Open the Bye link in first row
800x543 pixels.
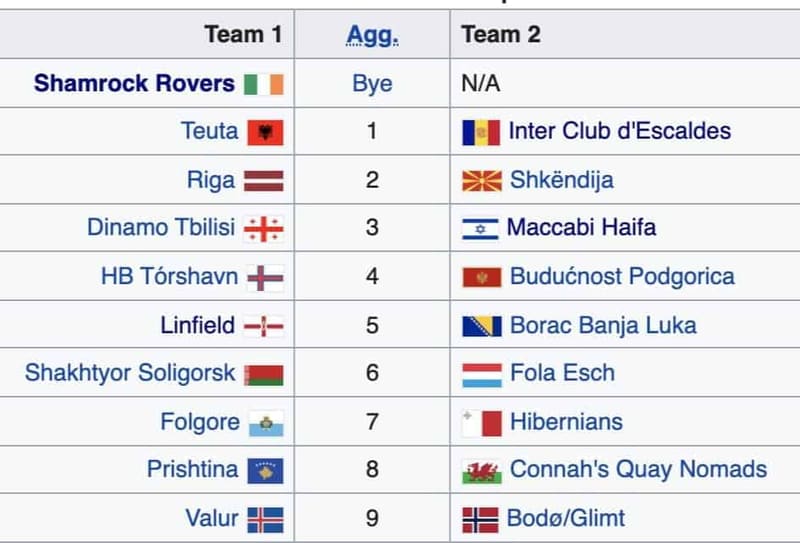point(372,84)
